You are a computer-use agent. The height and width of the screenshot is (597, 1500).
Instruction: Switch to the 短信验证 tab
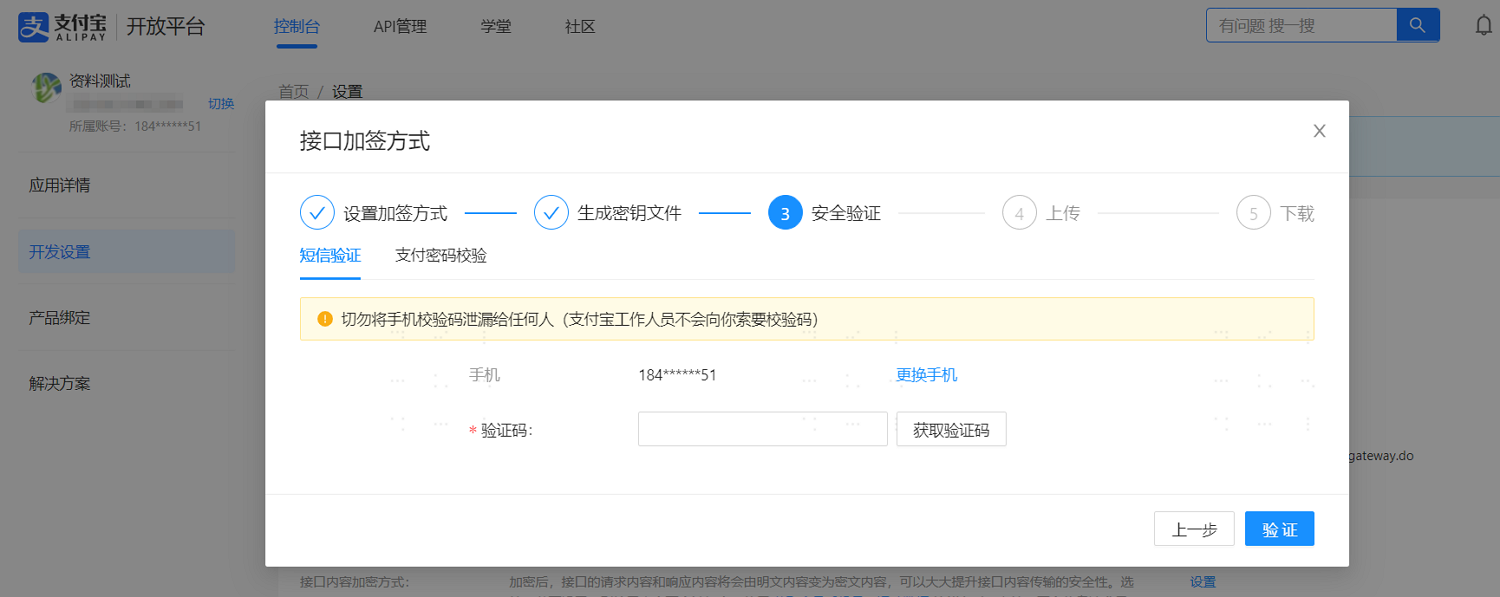(x=330, y=255)
